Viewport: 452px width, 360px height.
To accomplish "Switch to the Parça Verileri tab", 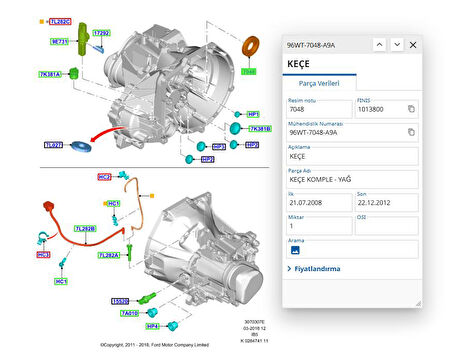I will [319, 83].
